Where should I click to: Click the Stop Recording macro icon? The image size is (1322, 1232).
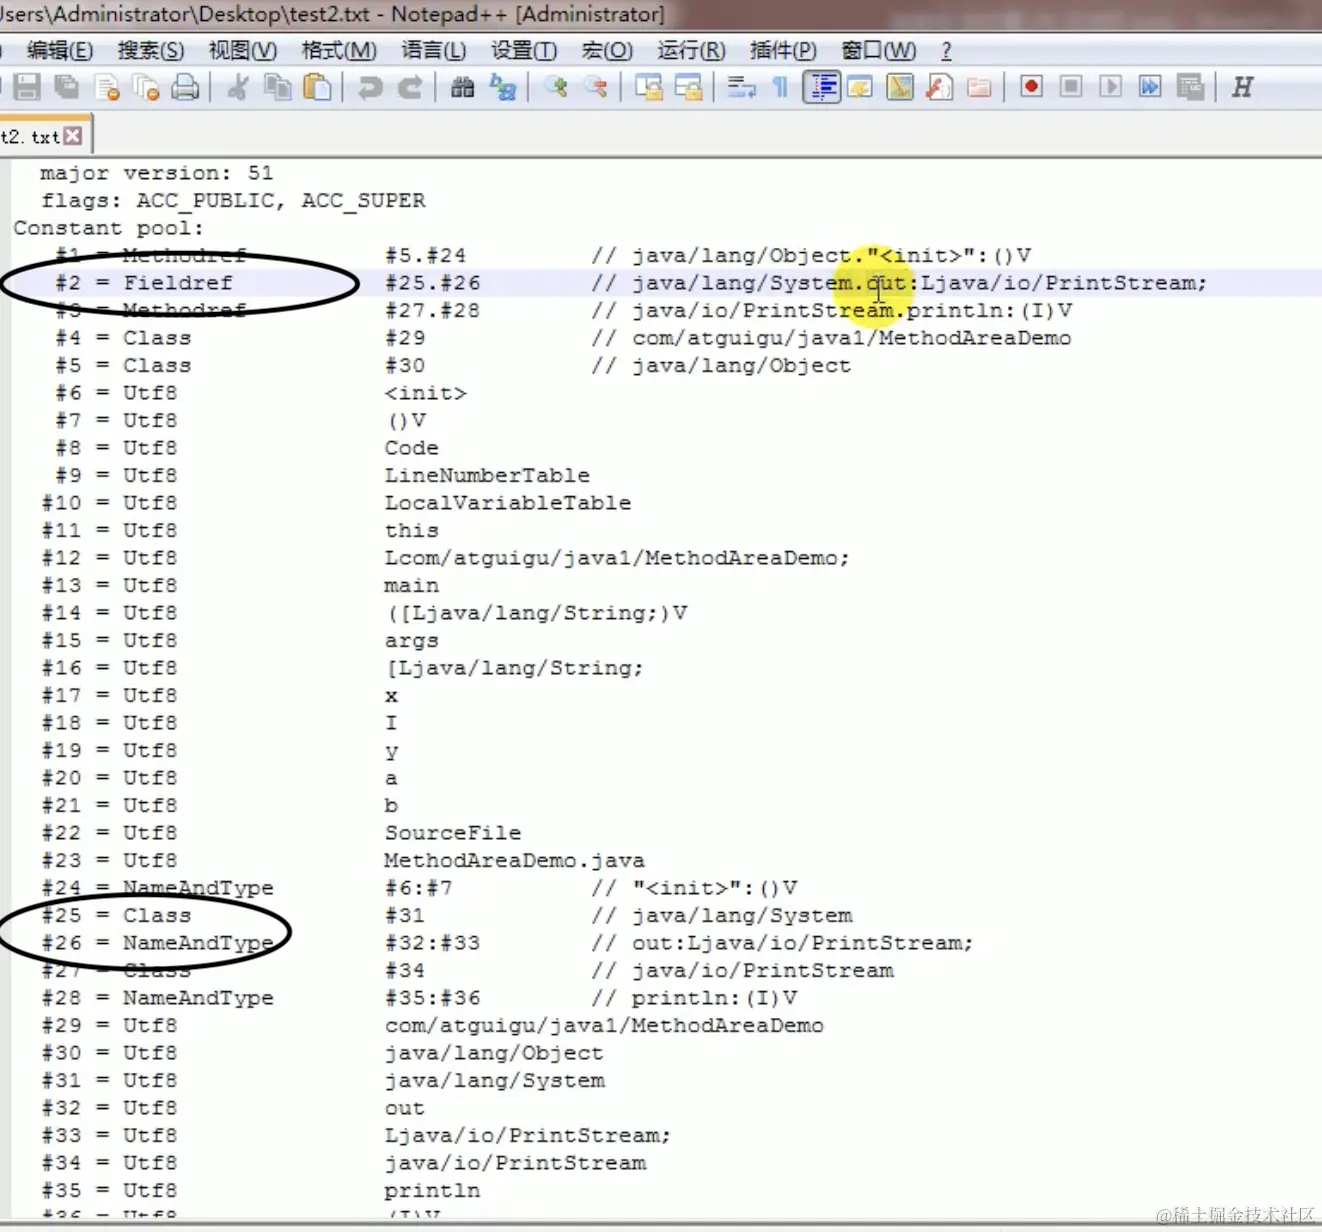(x=1071, y=87)
